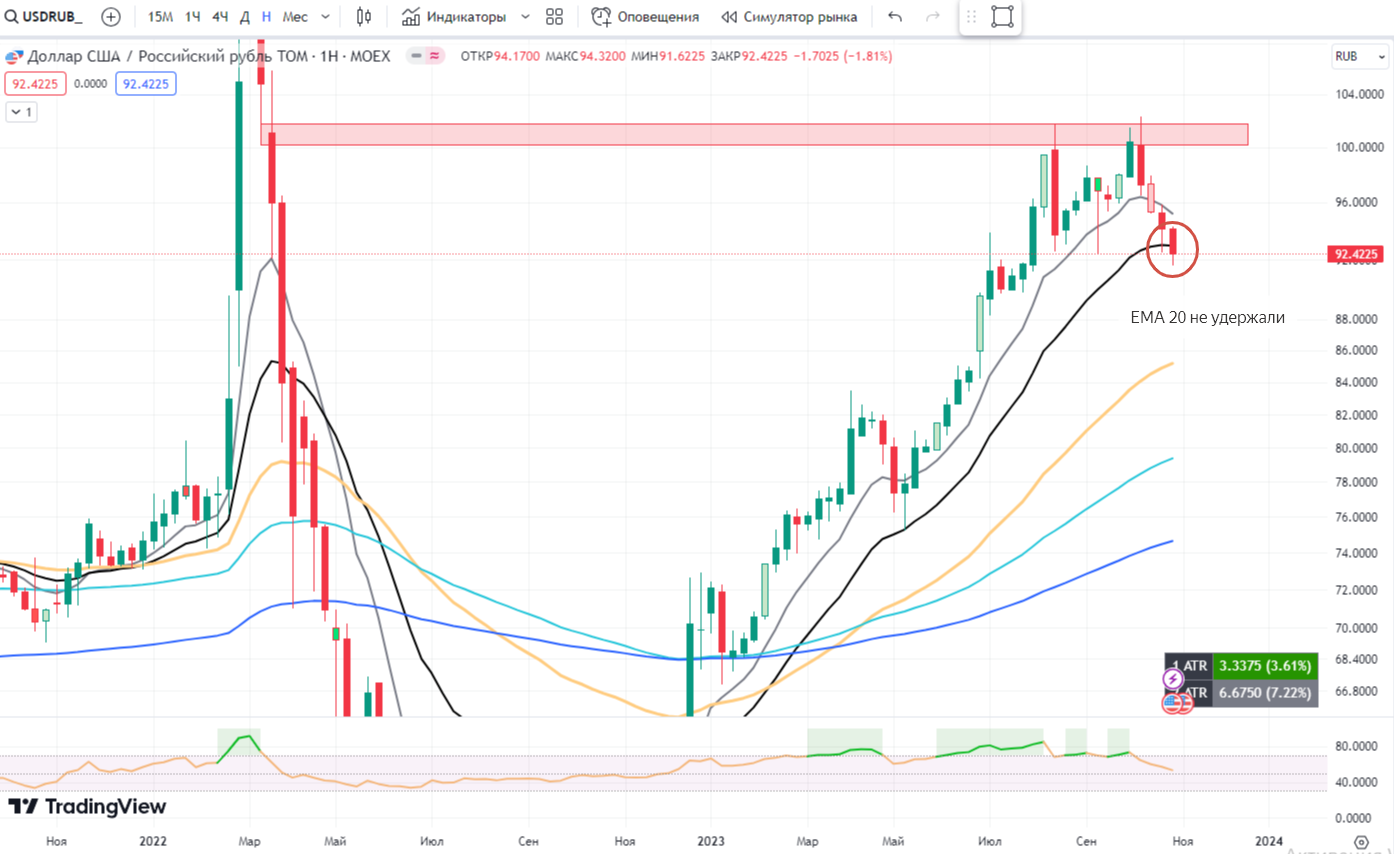Click the purple lightning event icon
Image resolution: width=1394 pixels, height=854 pixels.
point(1174,680)
